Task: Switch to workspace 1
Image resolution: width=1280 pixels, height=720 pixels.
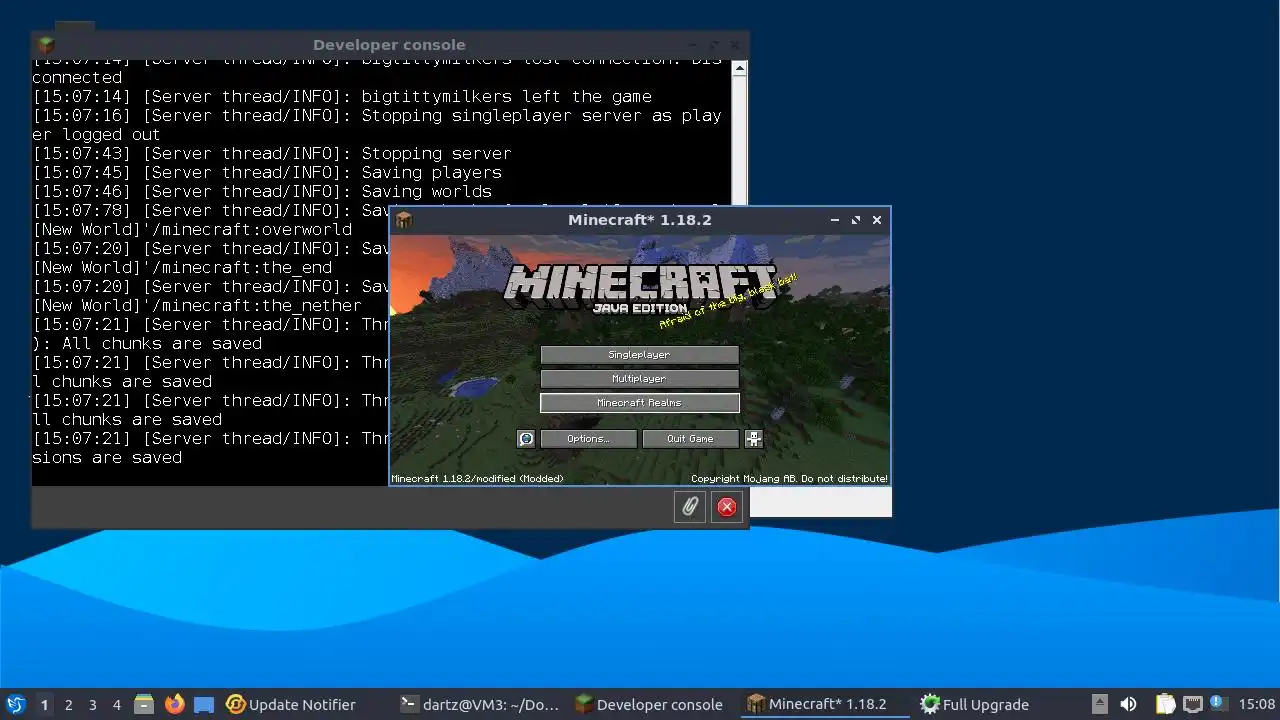Action: 44,704
